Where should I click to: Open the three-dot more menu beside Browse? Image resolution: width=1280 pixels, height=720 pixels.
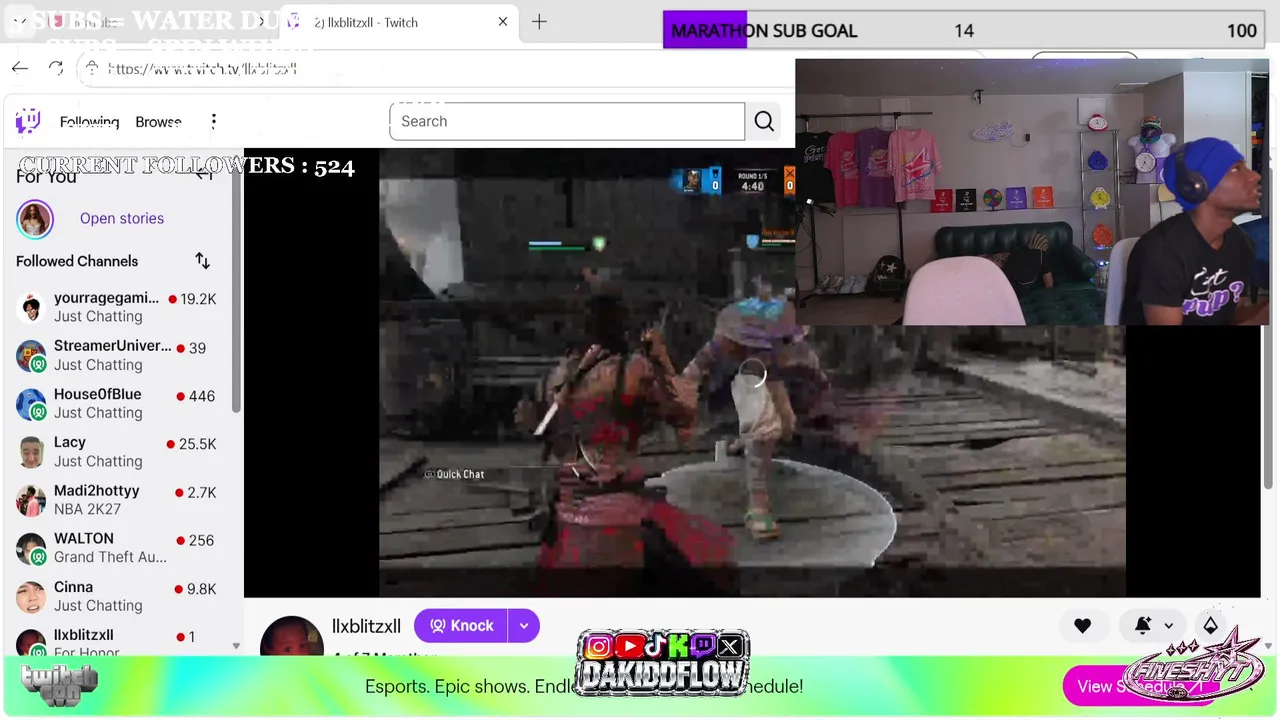(x=213, y=121)
